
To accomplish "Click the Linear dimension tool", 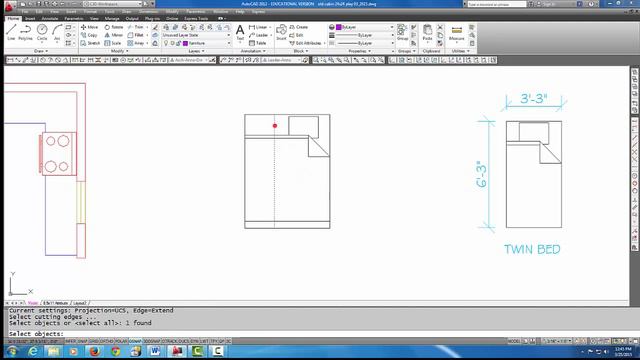I will tap(258, 27).
